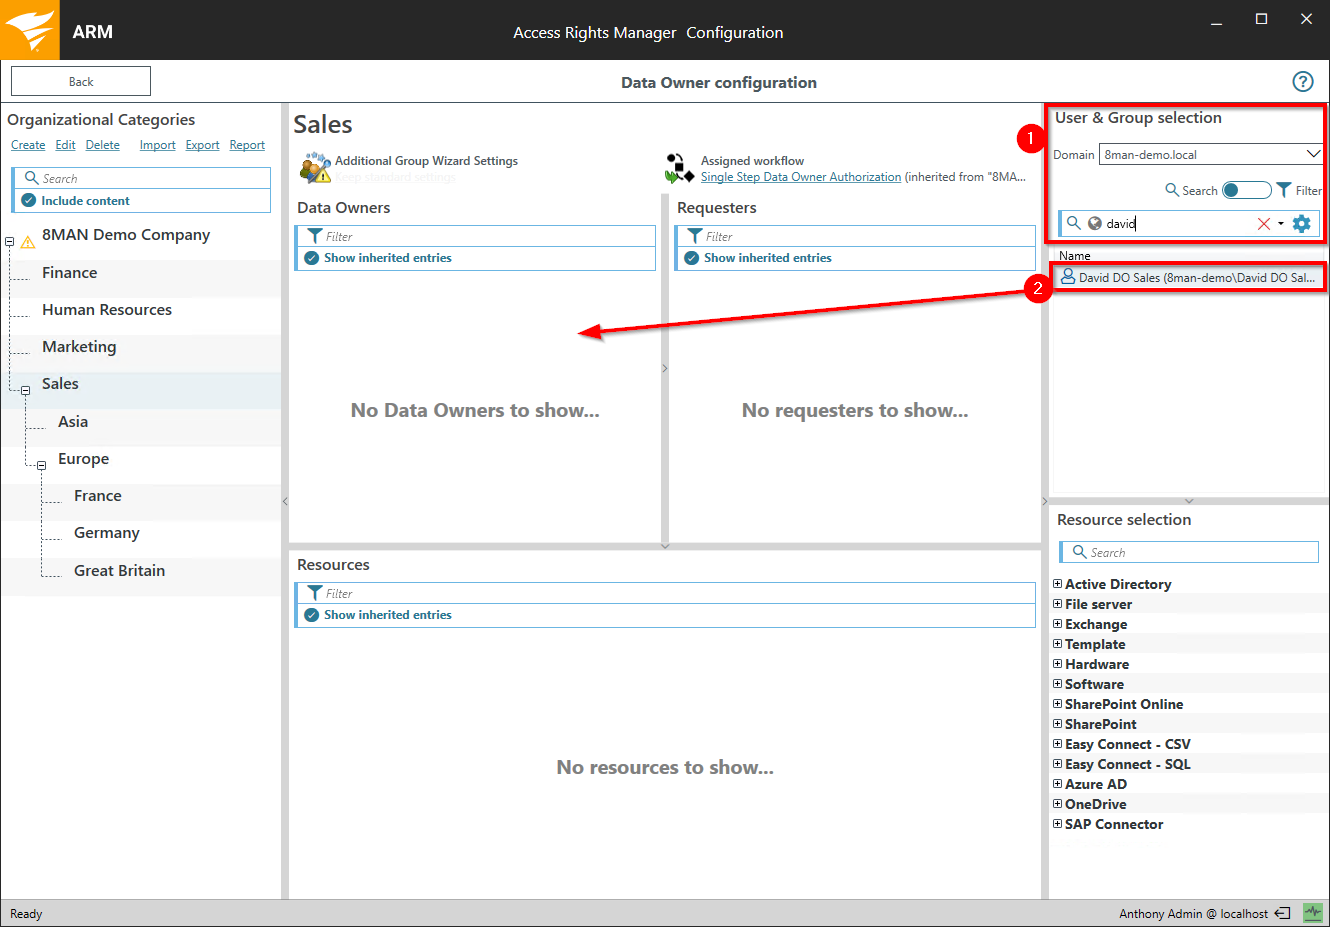Click the Resource selection search field
Image resolution: width=1330 pixels, height=927 pixels.
(1190, 552)
